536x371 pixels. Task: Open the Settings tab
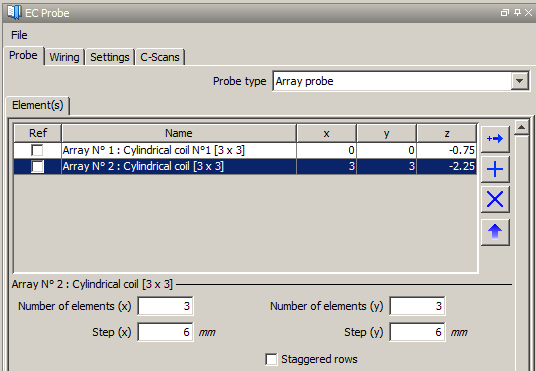110,57
